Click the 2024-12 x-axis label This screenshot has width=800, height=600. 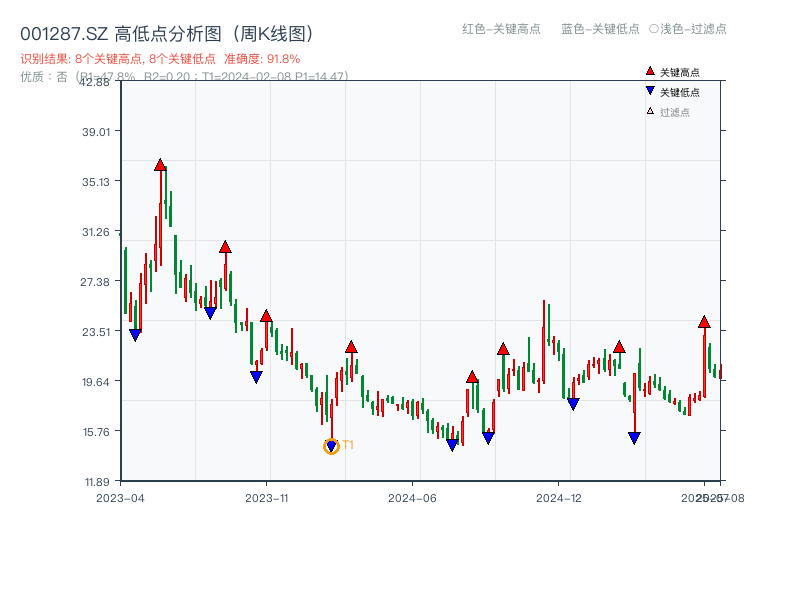pos(559,498)
